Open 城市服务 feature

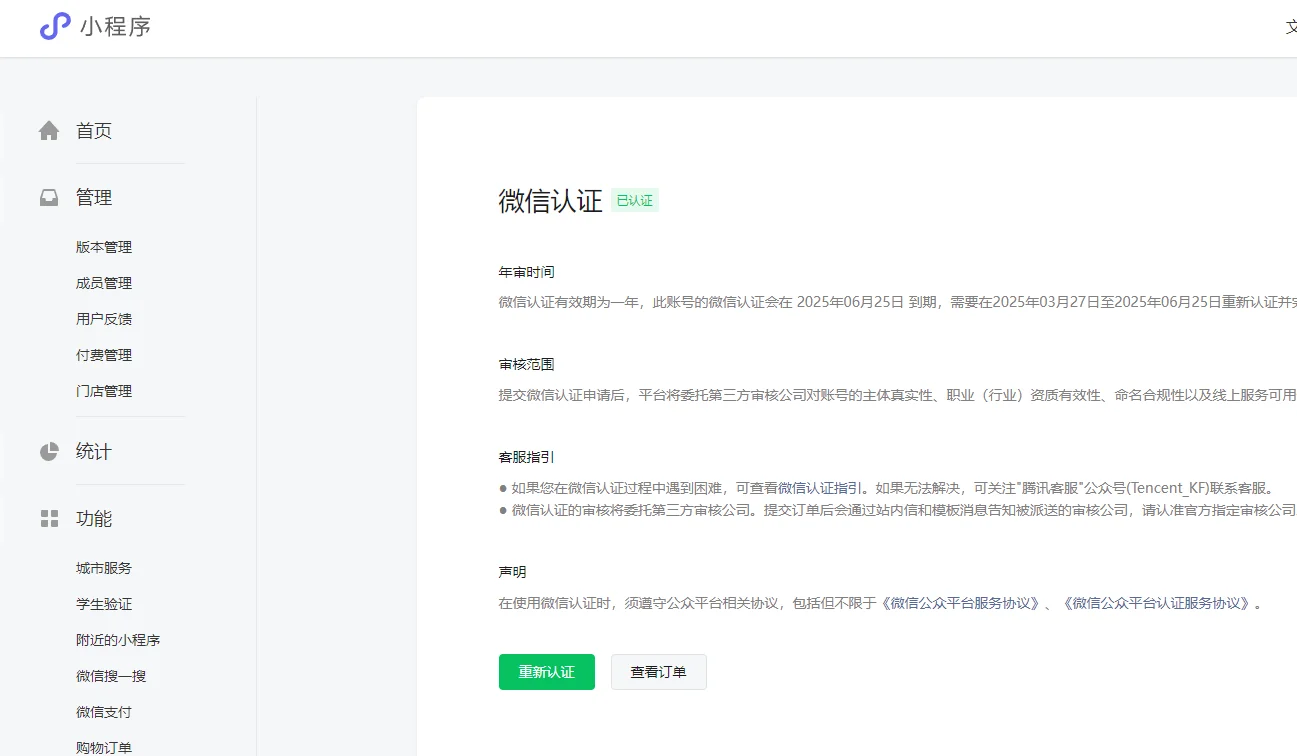104,568
